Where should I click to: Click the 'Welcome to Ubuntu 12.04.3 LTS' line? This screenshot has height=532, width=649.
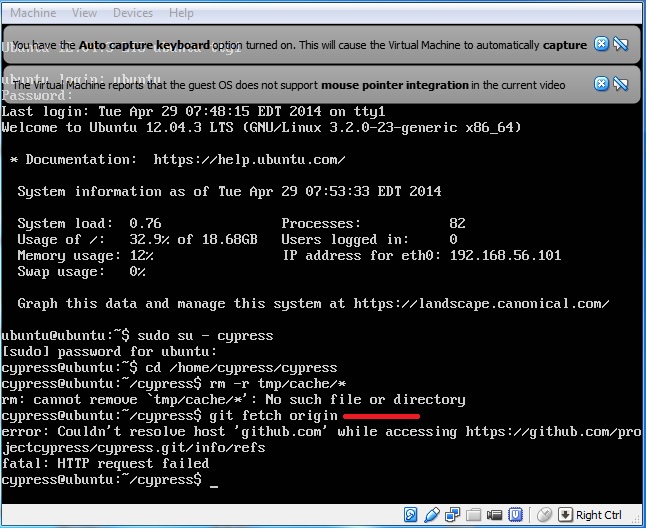click(x=261, y=128)
